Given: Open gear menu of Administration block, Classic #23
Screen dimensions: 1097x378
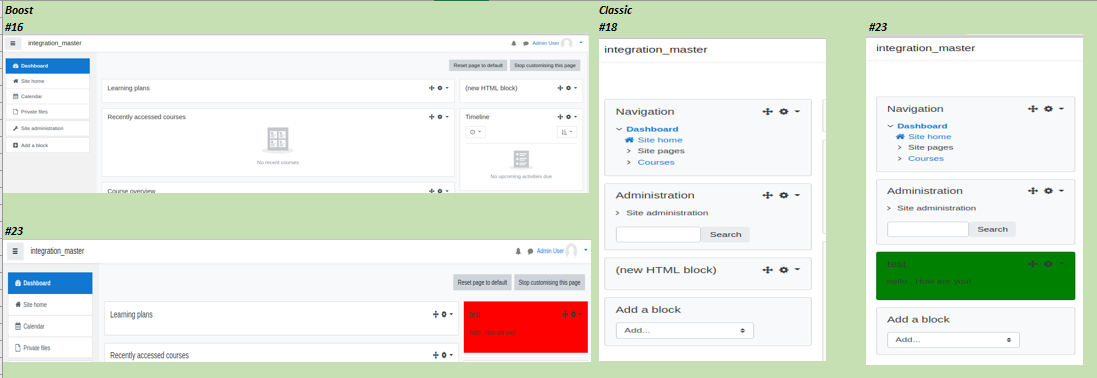Looking at the screenshot, I should (x=1053, y=190).
